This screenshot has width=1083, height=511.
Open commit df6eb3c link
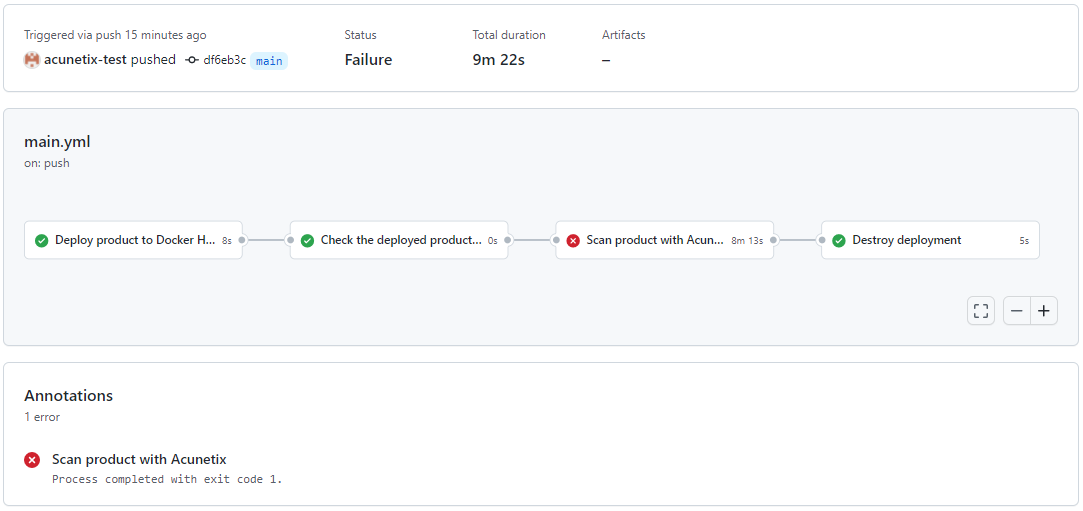pyautogui.click(x=224, y=60)
